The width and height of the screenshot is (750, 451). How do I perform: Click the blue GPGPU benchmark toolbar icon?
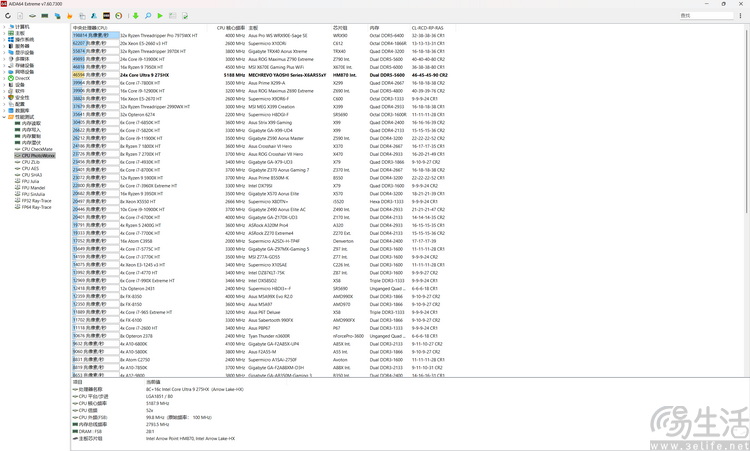(57, 16)
